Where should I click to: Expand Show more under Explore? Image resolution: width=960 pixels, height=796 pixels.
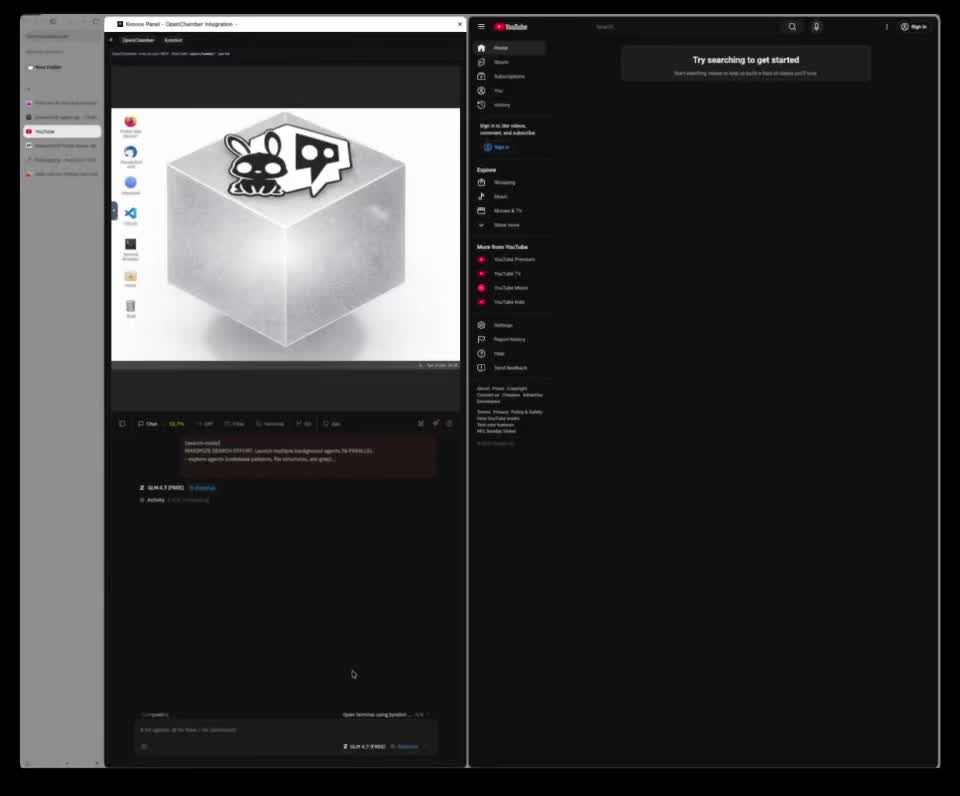(509, 225)
